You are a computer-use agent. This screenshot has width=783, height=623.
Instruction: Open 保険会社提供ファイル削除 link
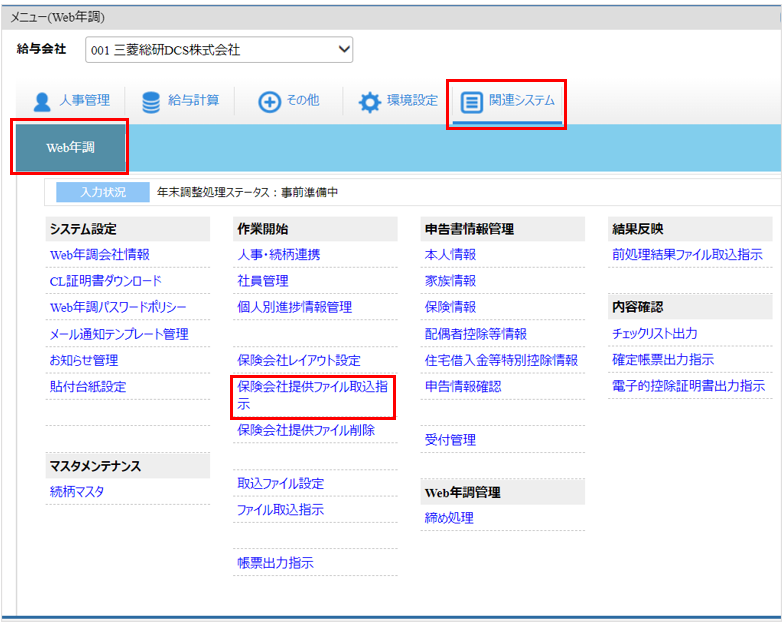(x=306, y=430)
